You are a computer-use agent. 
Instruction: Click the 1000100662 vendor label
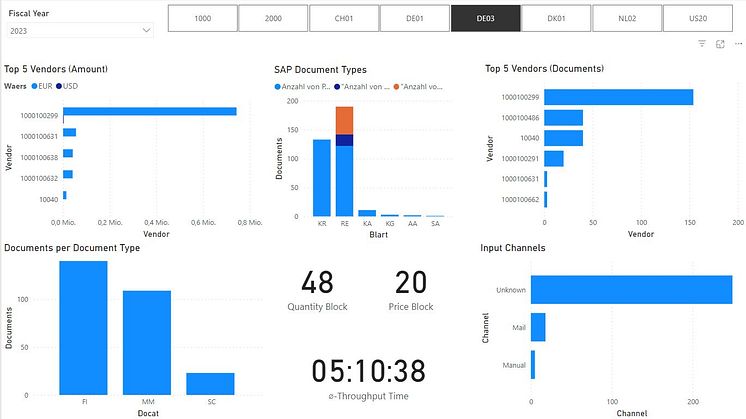click(520, 199)
